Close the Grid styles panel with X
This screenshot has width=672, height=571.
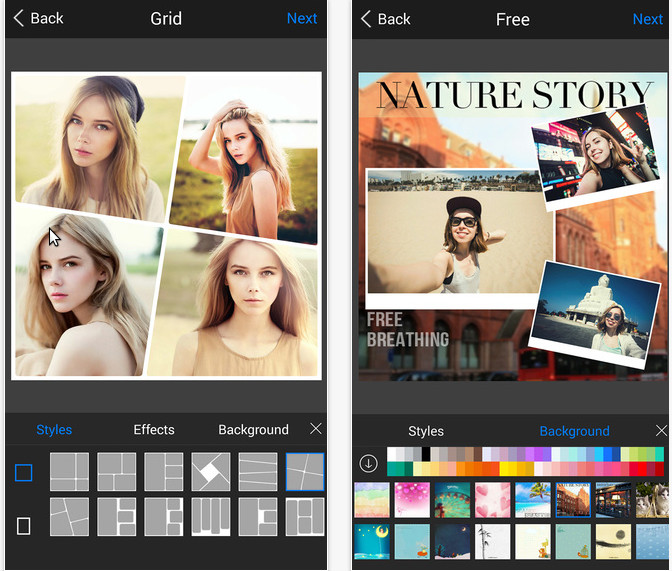coord(316,428)
